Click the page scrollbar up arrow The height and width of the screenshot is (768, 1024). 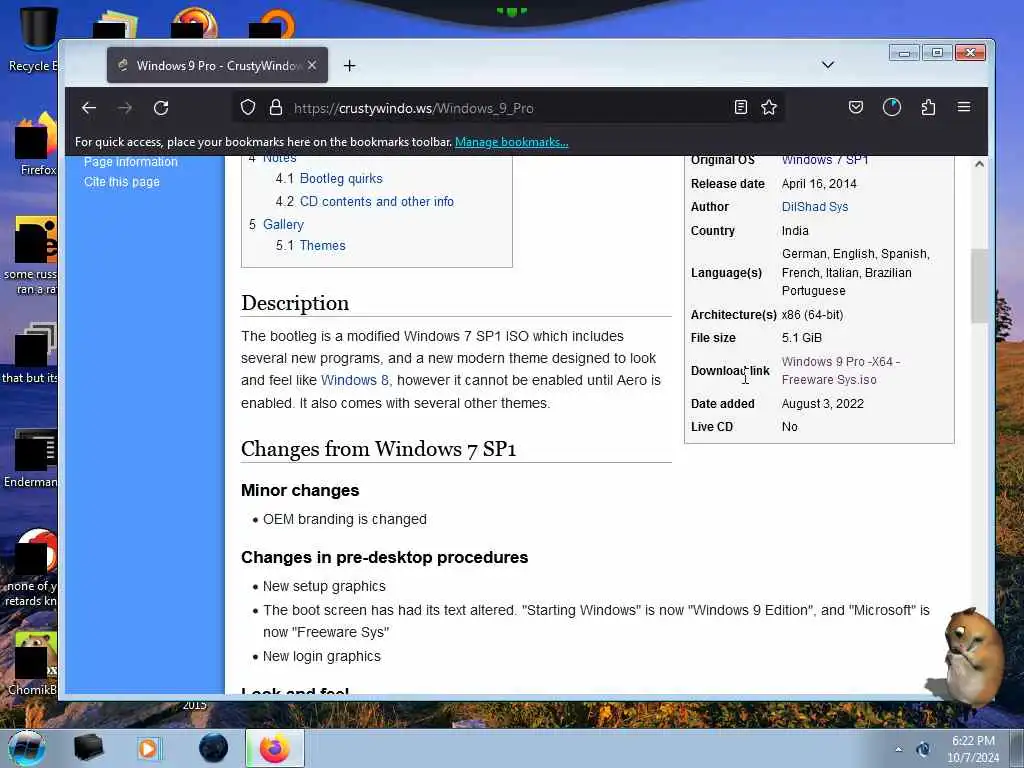click(x=979, y=164)
